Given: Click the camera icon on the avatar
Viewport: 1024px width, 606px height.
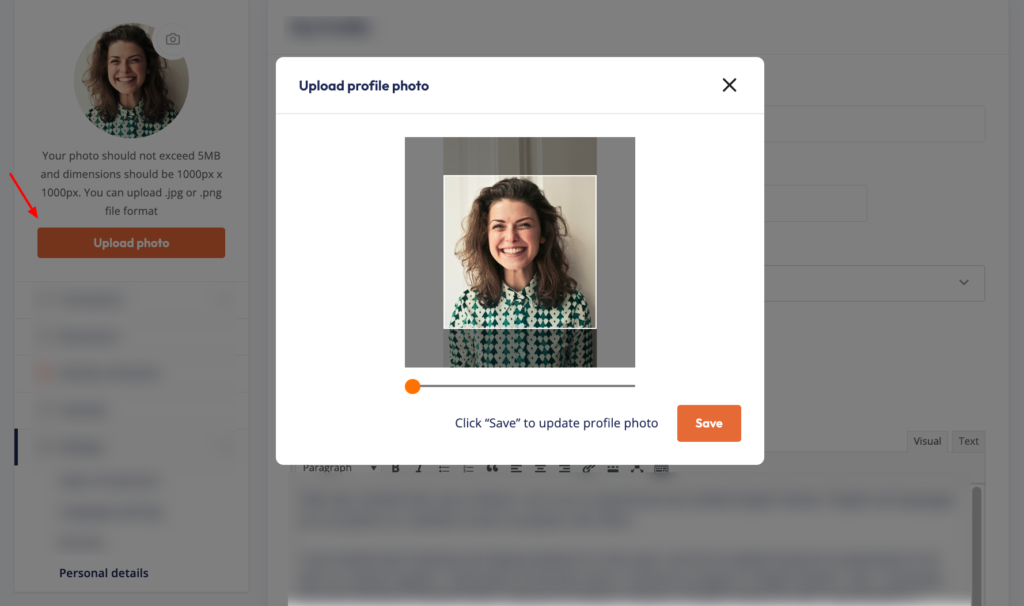Looking at the screenshot, I should tap(173, 39).
